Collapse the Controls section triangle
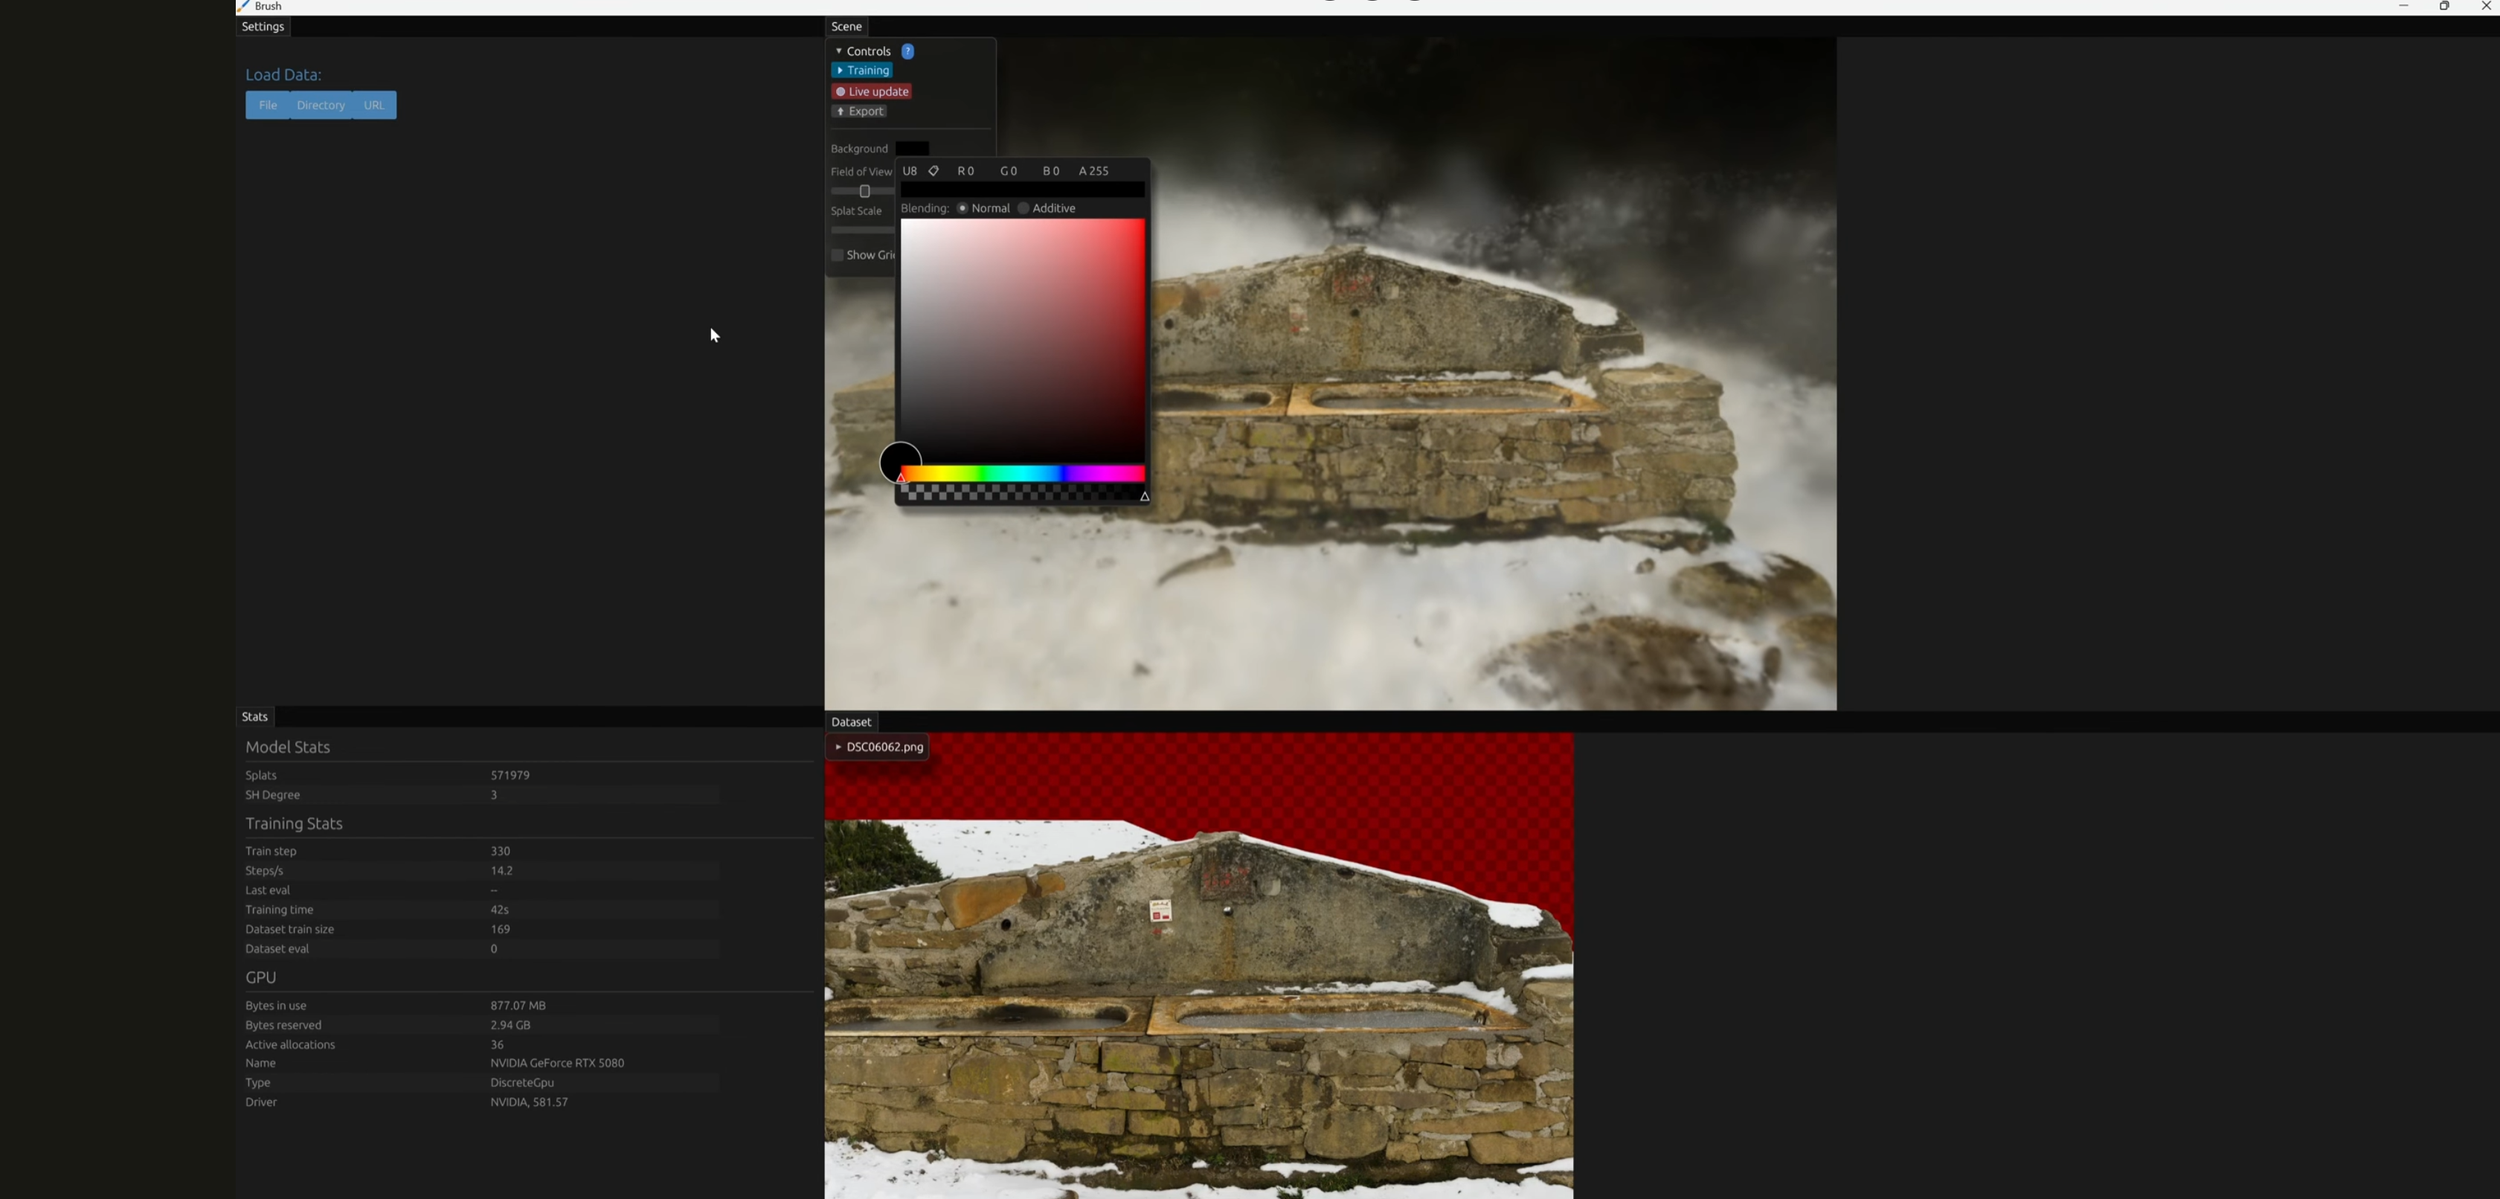2500x1199 pixels. 838,51
